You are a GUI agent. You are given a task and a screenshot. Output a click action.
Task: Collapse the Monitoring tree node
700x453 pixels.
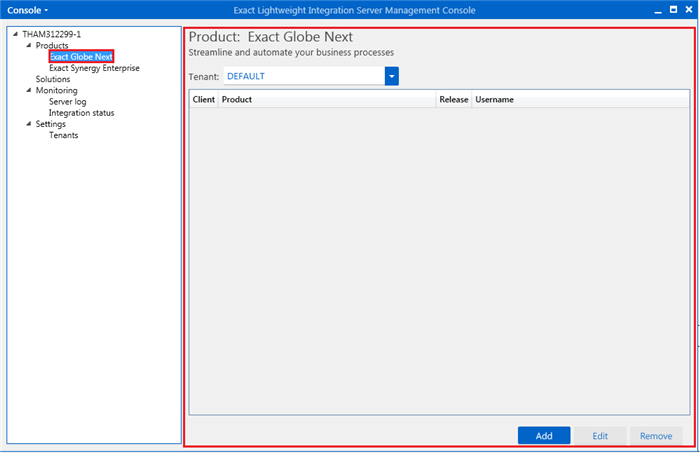pyautogui.click(x=29, y=90)
